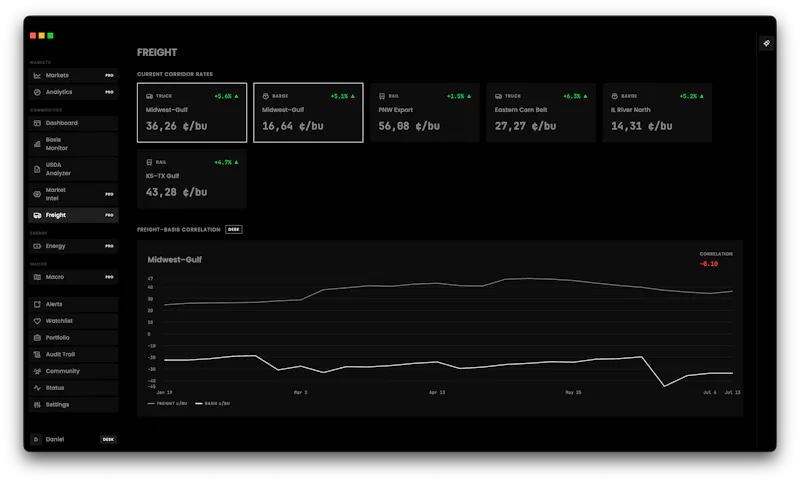800x483 pixels.
Task: Click rail icon on KS-TX Gulf card
Action: click(149, 163)
